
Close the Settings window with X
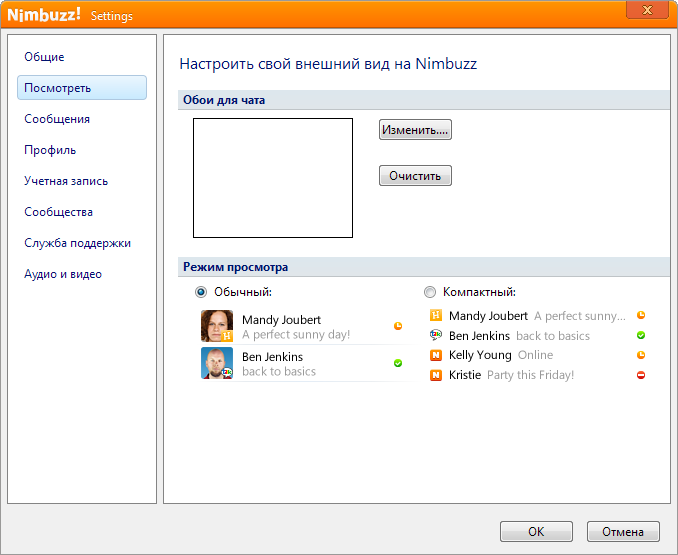tap(647, 10)
